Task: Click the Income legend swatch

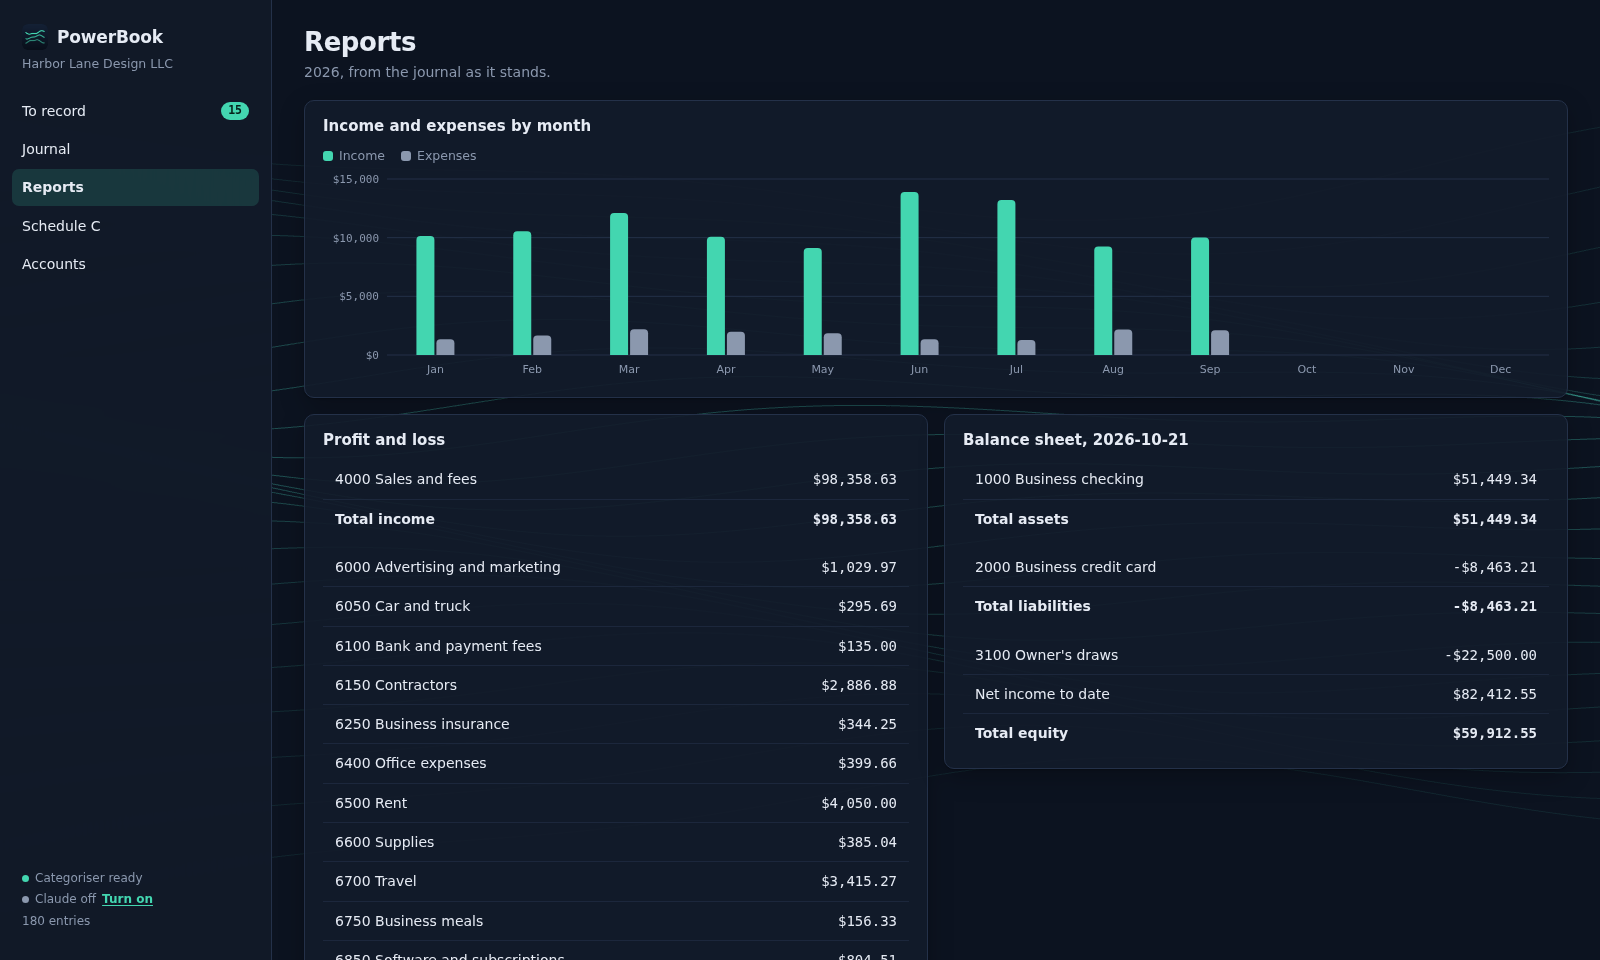Action: [x=328, y=156]
